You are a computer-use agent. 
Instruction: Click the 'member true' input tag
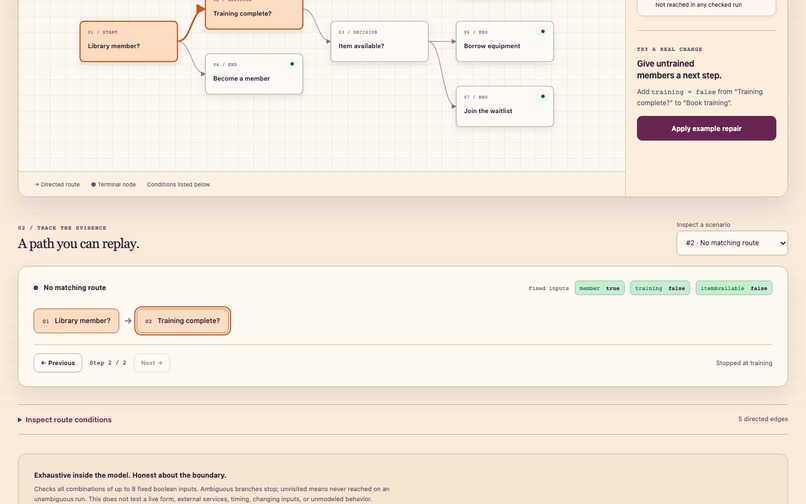pos(599,288)
